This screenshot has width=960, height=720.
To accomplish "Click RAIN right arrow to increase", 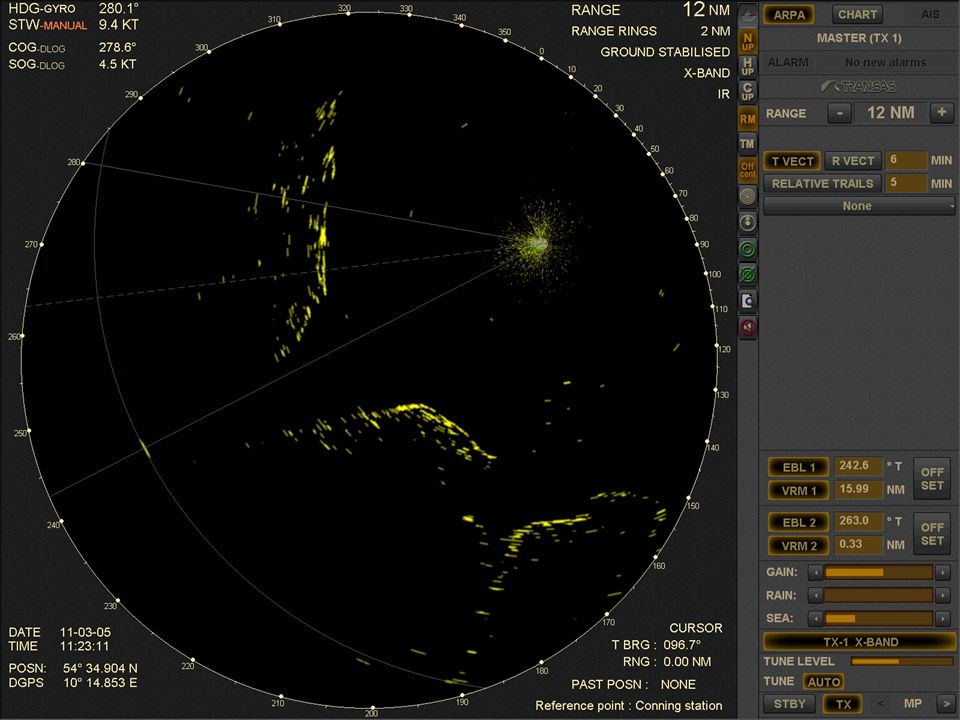I will pos(943,595).
